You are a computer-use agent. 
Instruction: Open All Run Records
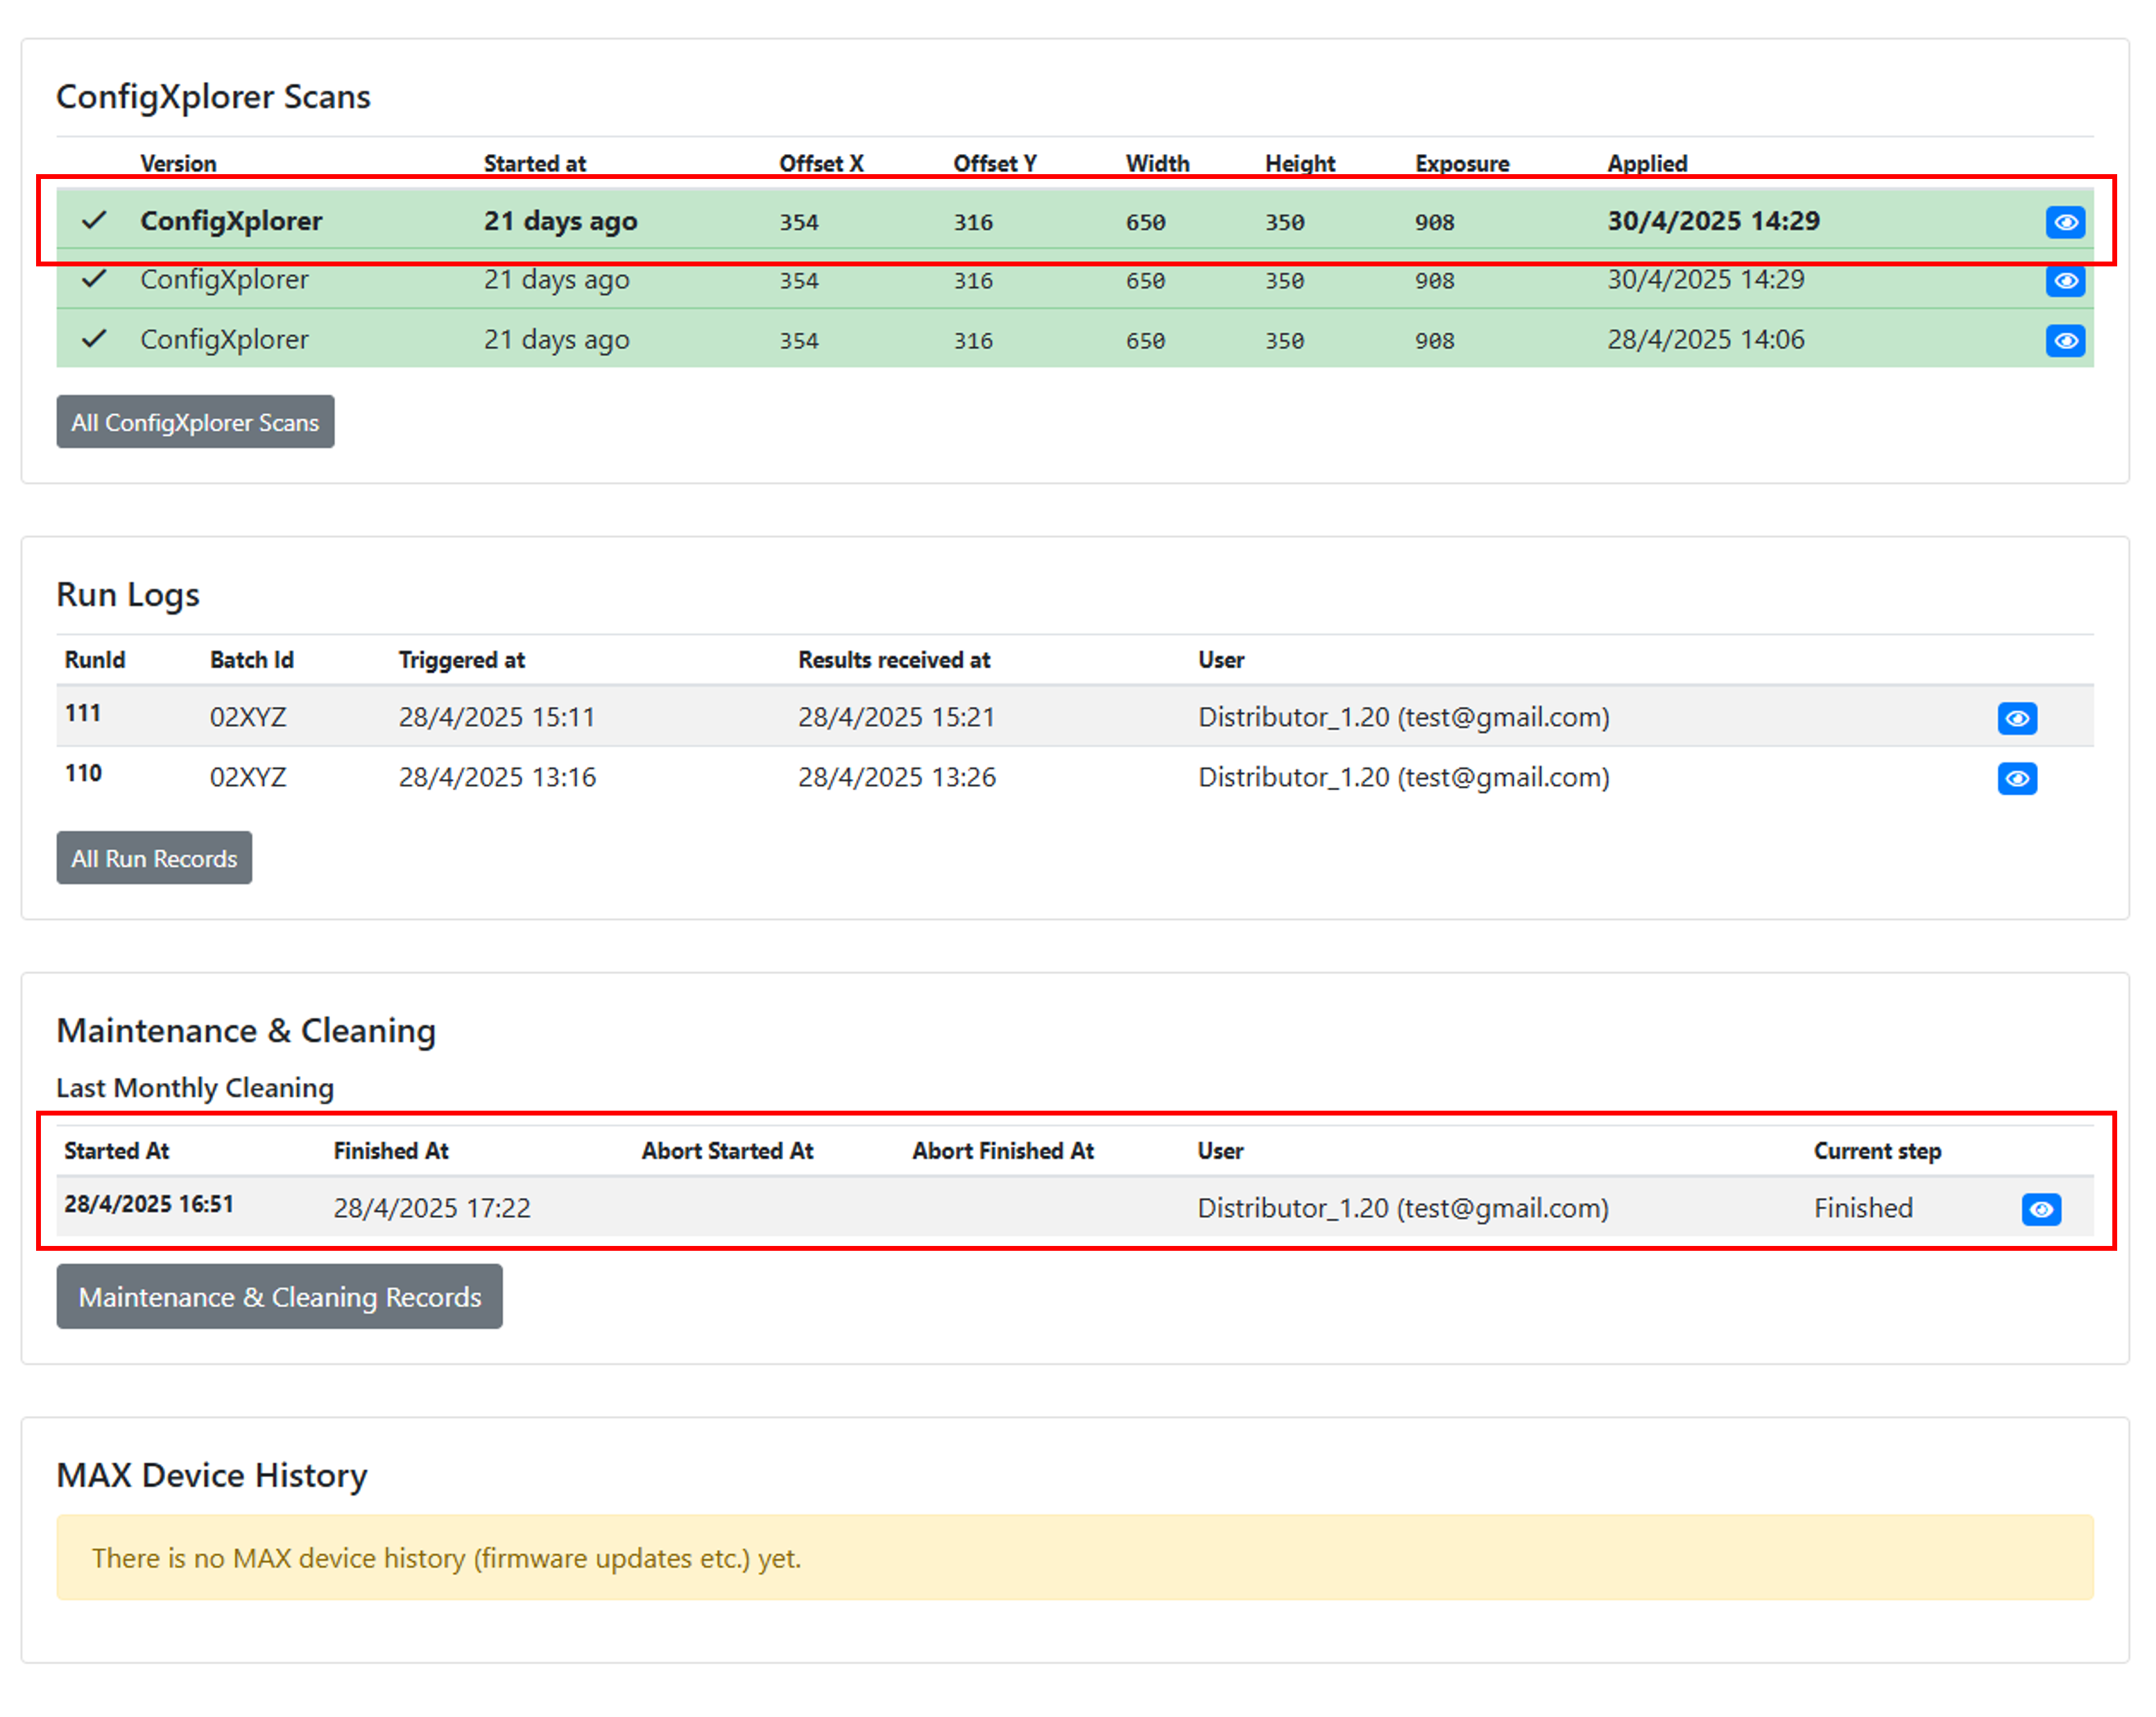154,858
